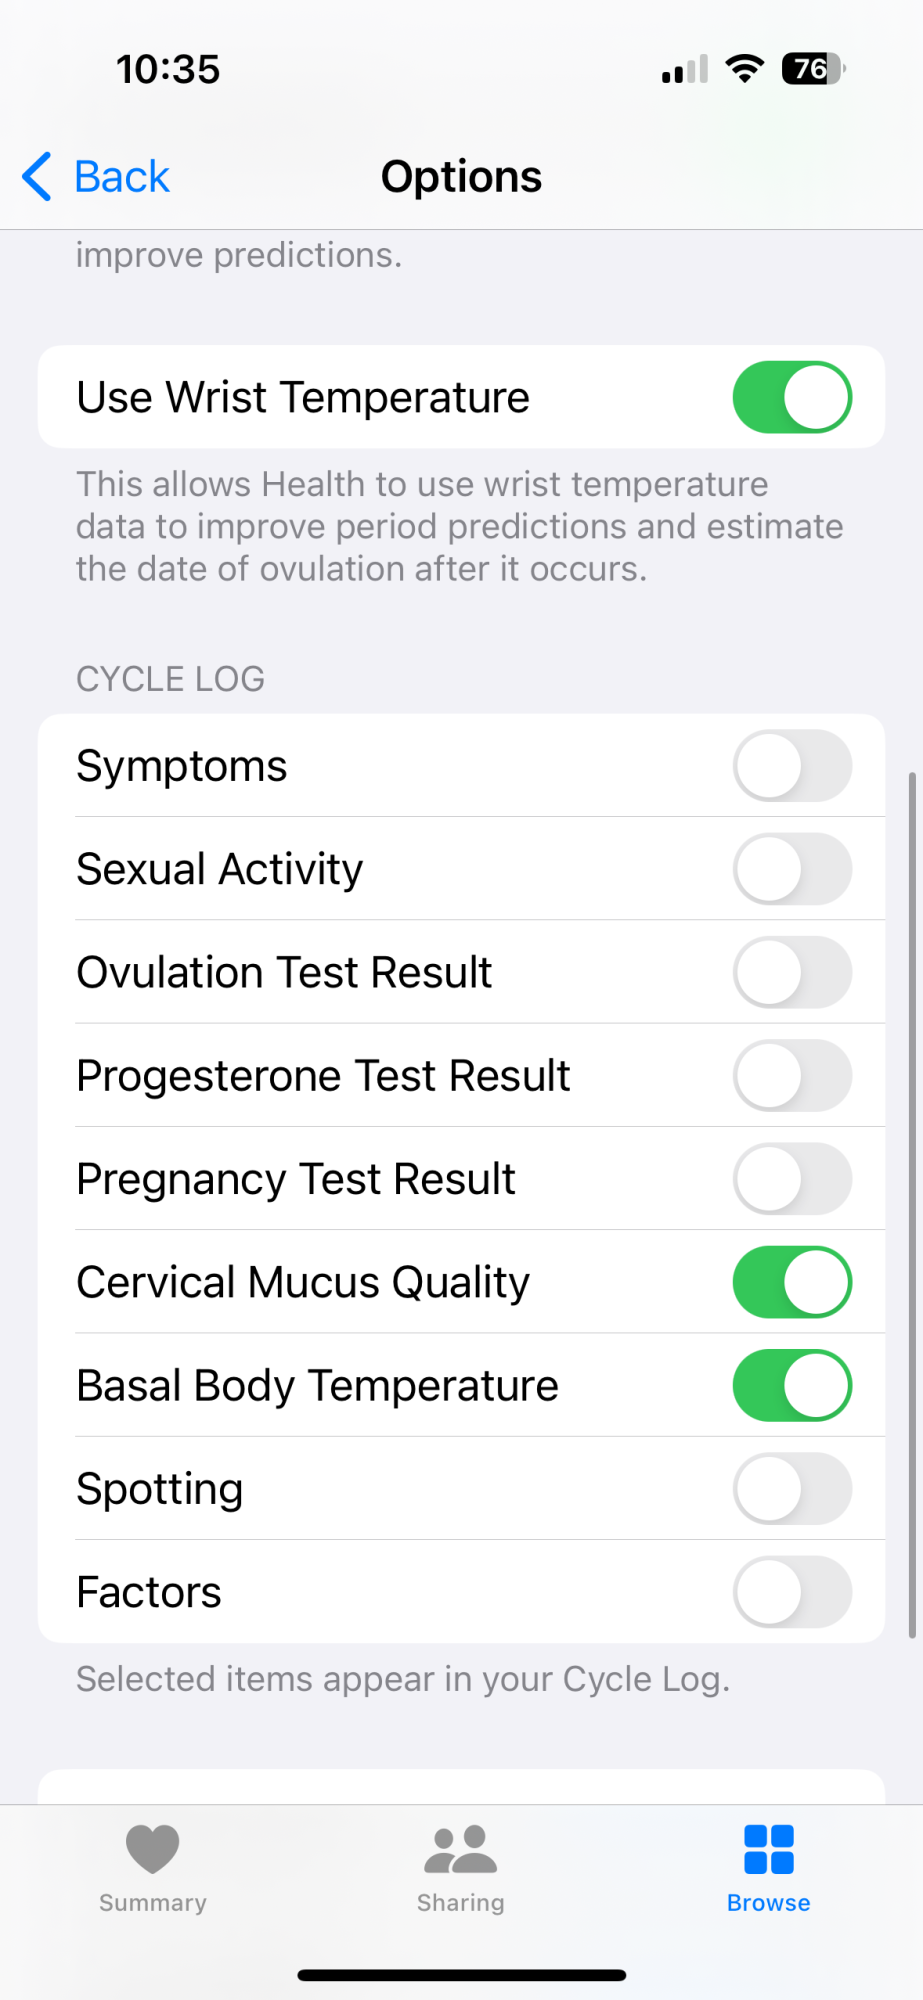Screen dimensions: 923x2000
Task: Enable Ovulation Test Result switch
Action: 792,972
